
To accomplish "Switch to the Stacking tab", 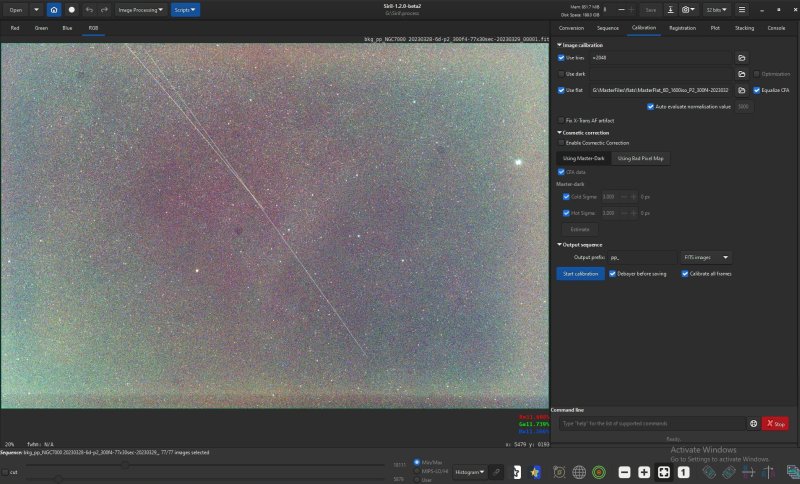I will (x=744, y=28).
